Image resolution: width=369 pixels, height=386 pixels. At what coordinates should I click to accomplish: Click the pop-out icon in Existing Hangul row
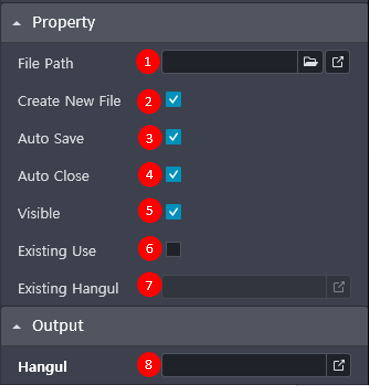click(338, 287)
